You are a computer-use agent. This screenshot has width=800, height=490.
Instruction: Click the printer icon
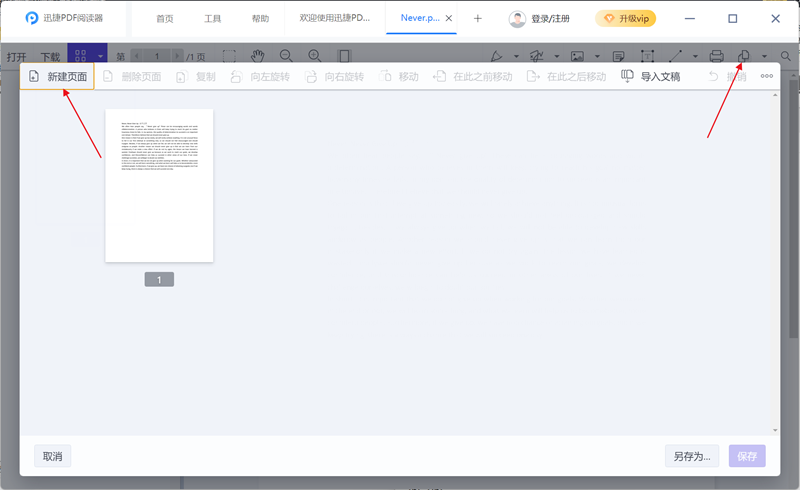point(716,56)
